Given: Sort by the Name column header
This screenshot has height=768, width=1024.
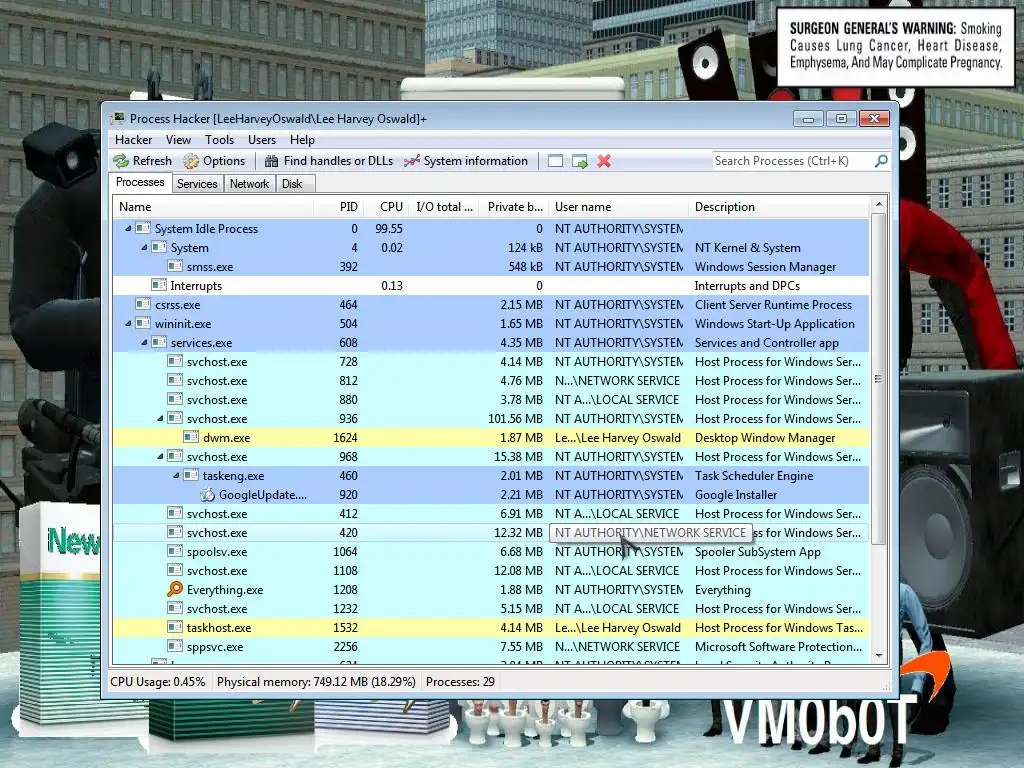Looking at the screenshot, I should click(x=213, y=206).
